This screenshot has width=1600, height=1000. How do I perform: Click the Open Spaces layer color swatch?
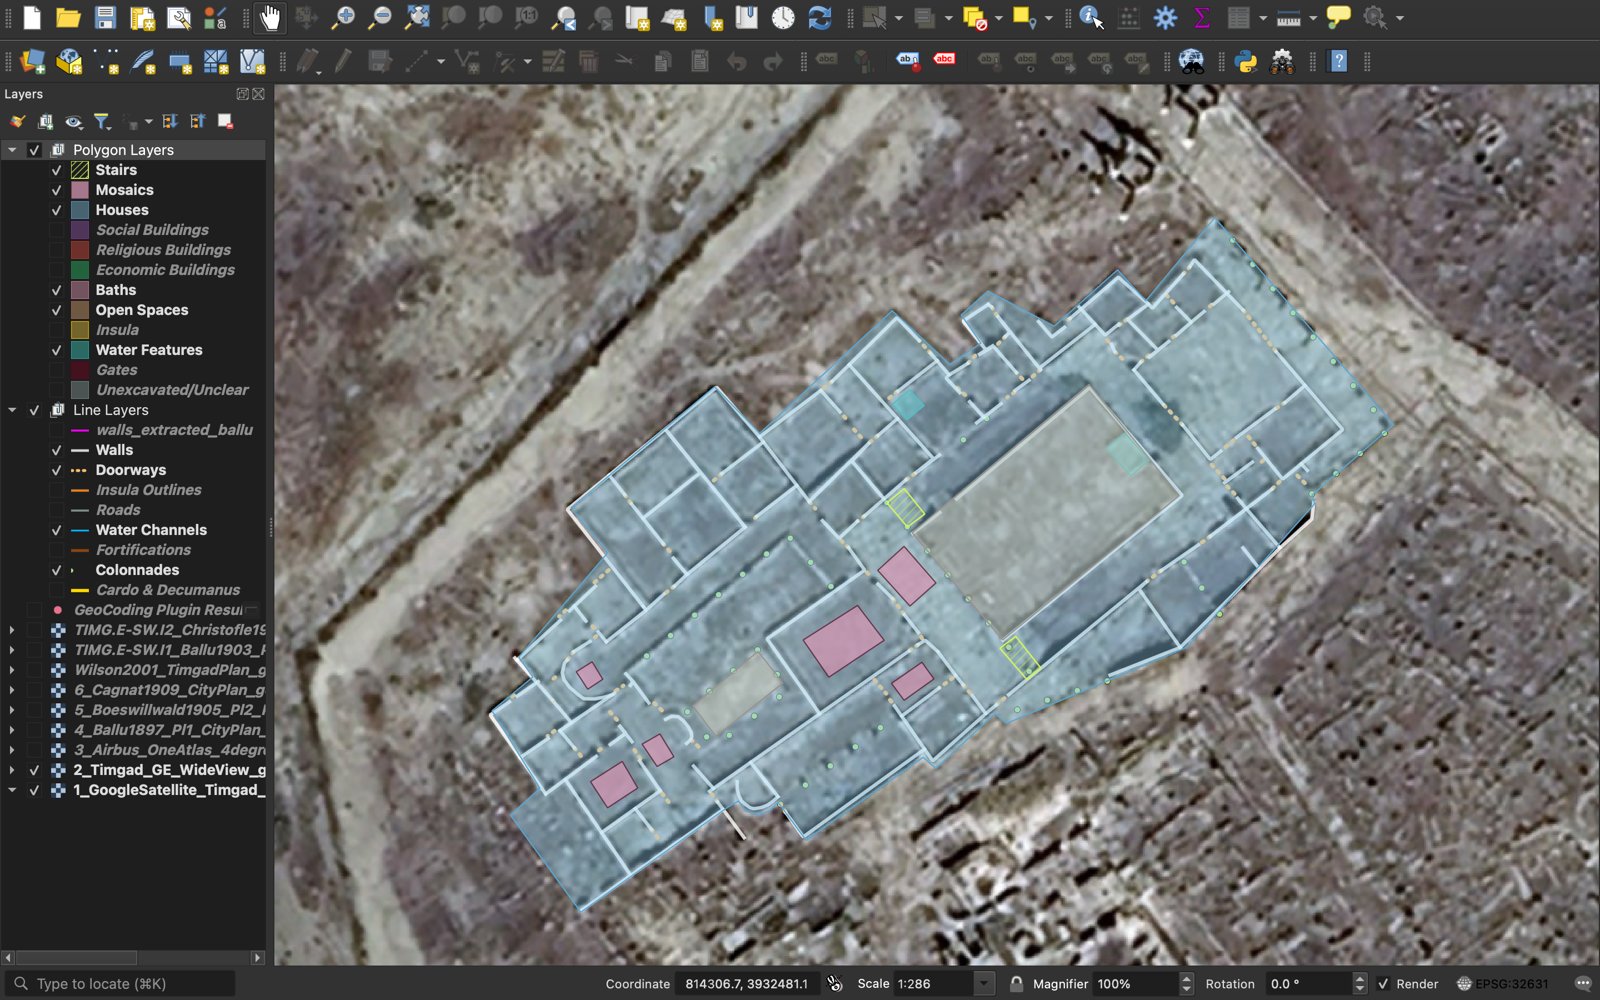coord(80,310)
